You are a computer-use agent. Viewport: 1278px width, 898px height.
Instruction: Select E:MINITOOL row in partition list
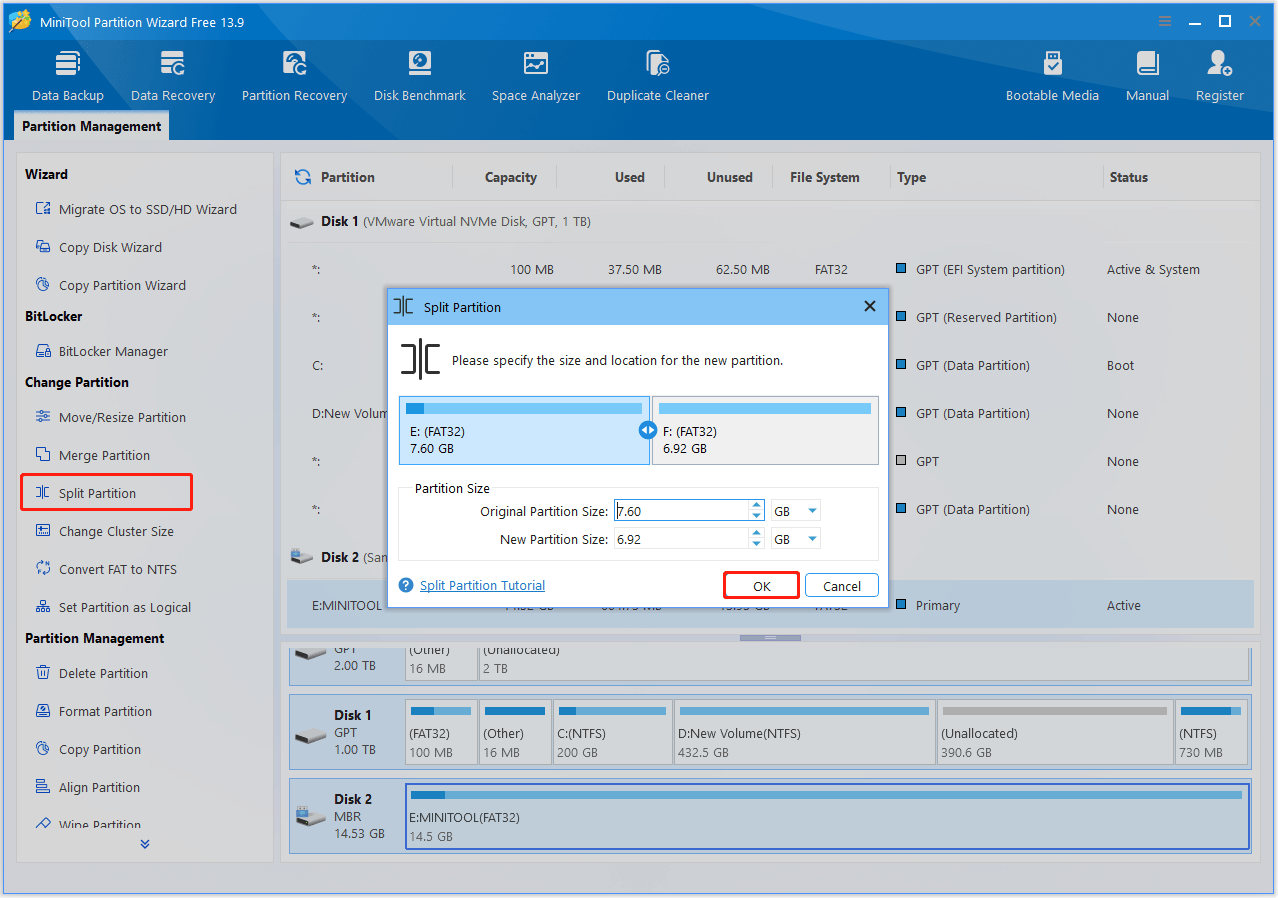coord(770,605)
